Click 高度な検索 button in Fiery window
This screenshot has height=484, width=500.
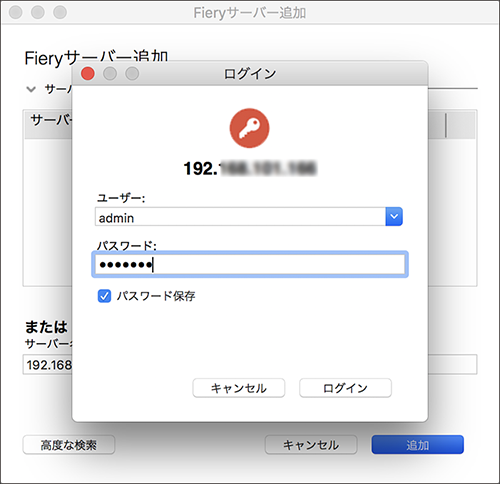69,445
